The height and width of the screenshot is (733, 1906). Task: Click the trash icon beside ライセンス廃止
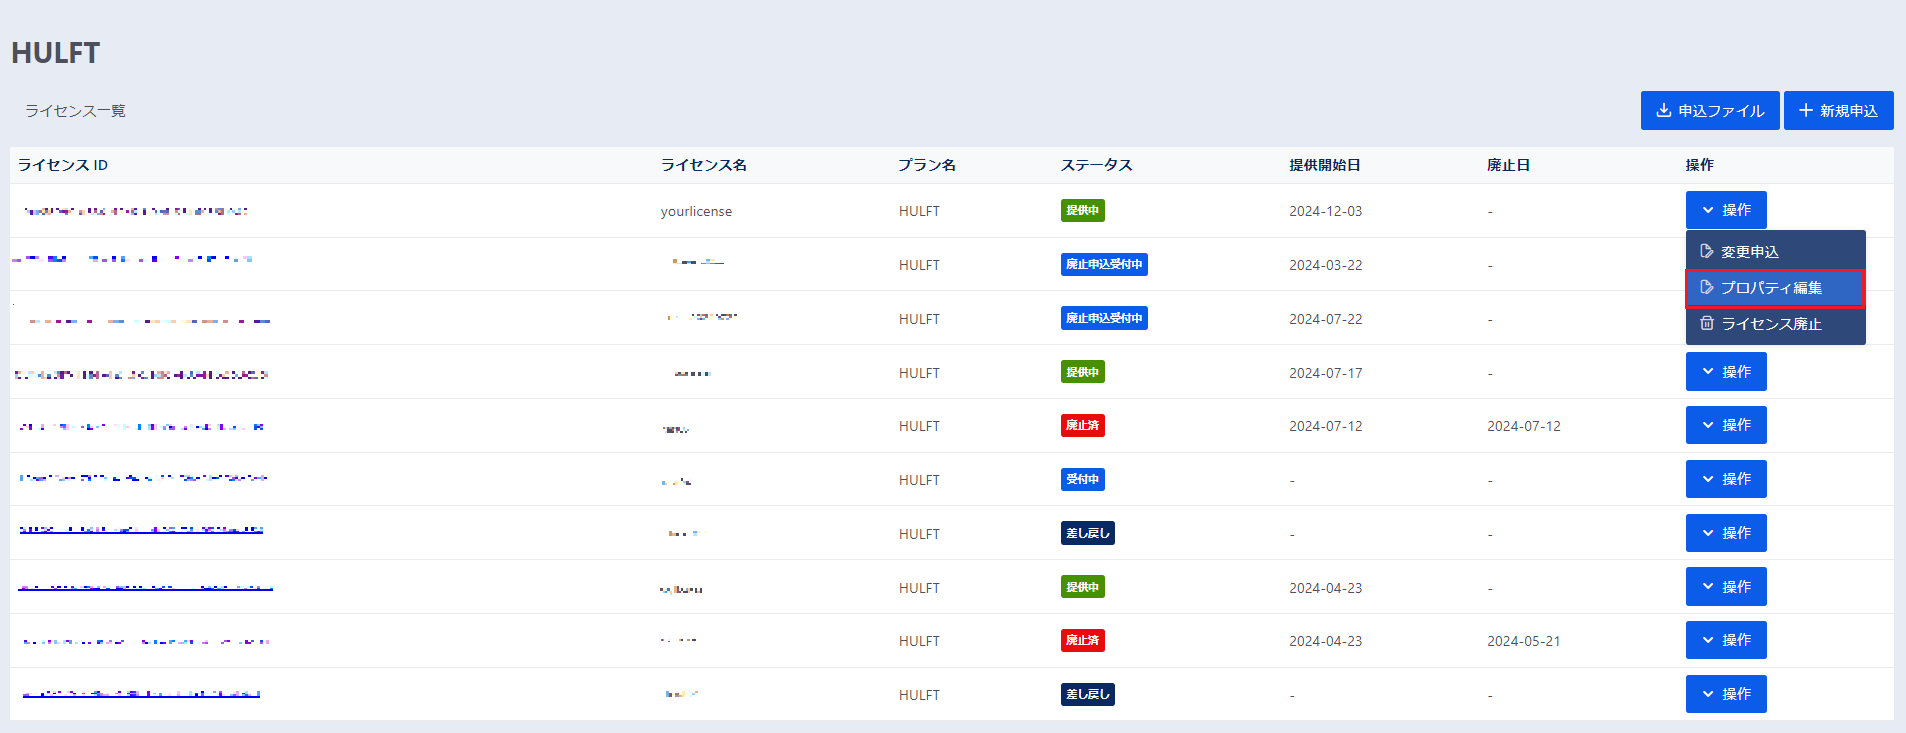click(x=1707, y=324)
